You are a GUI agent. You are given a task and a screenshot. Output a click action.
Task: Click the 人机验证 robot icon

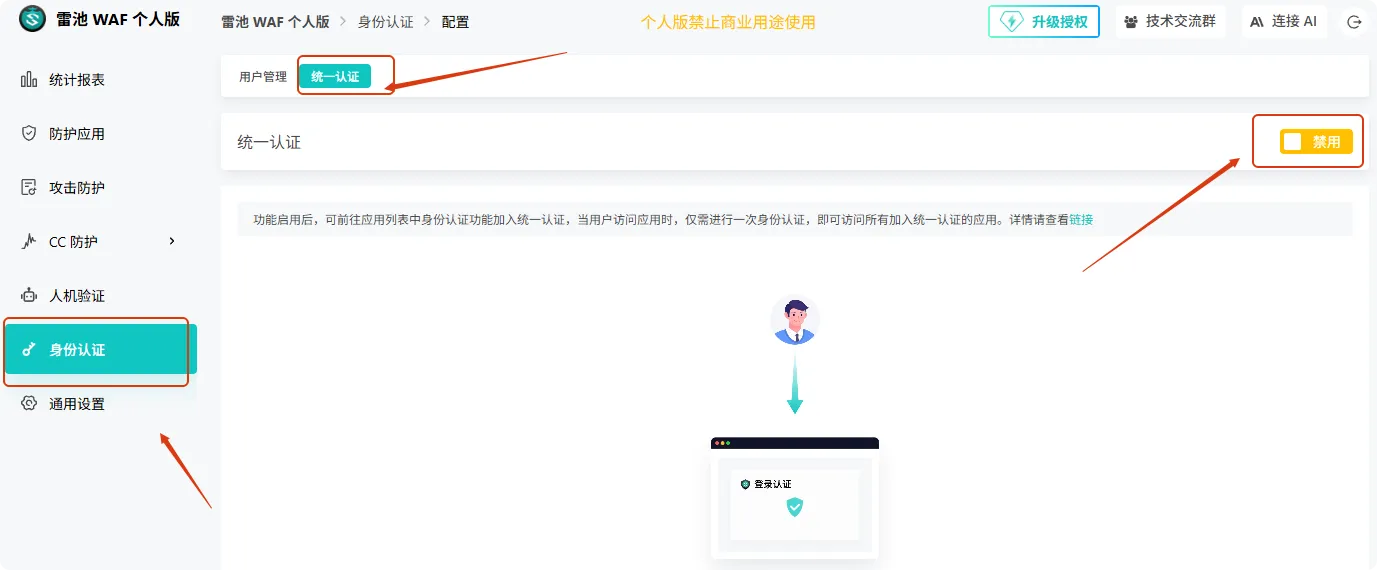click(x=29, y=295)
